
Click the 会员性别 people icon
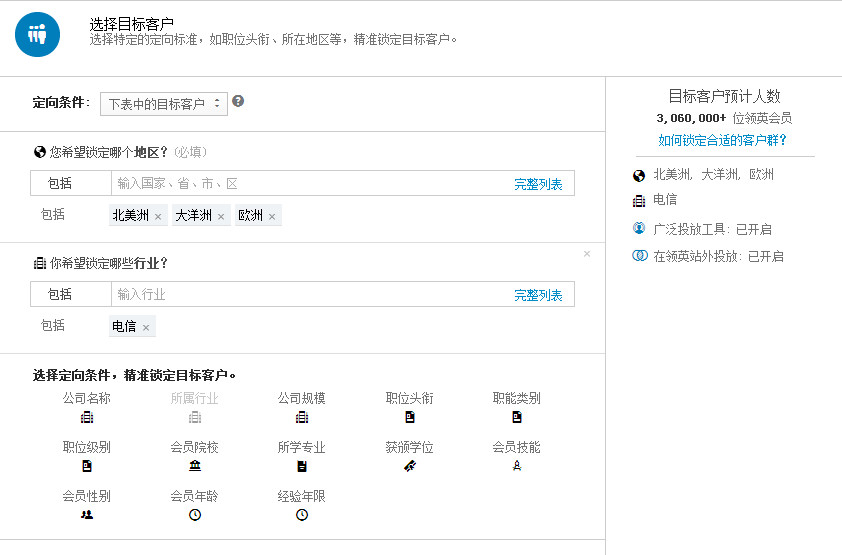(87, 515)
